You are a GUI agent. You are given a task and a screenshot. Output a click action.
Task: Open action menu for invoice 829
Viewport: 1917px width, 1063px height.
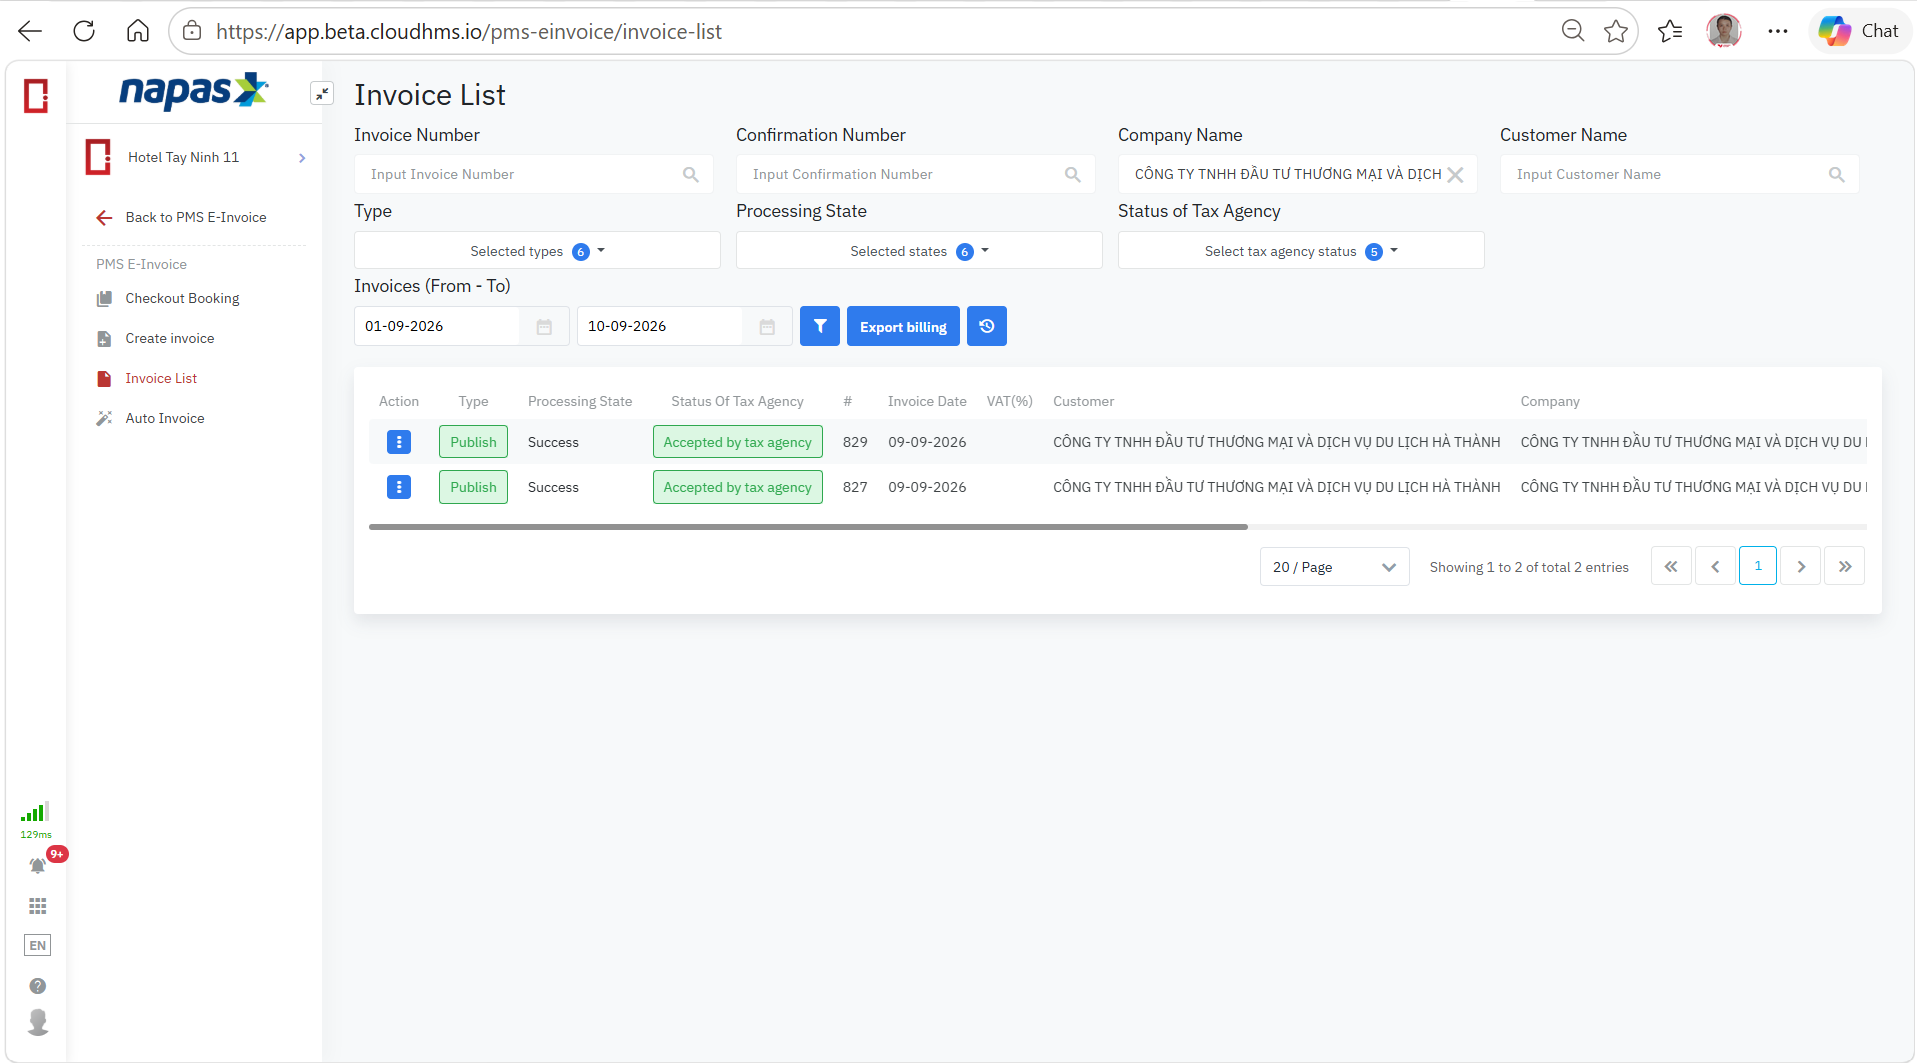pyautogui.click(x=398, y=442)
